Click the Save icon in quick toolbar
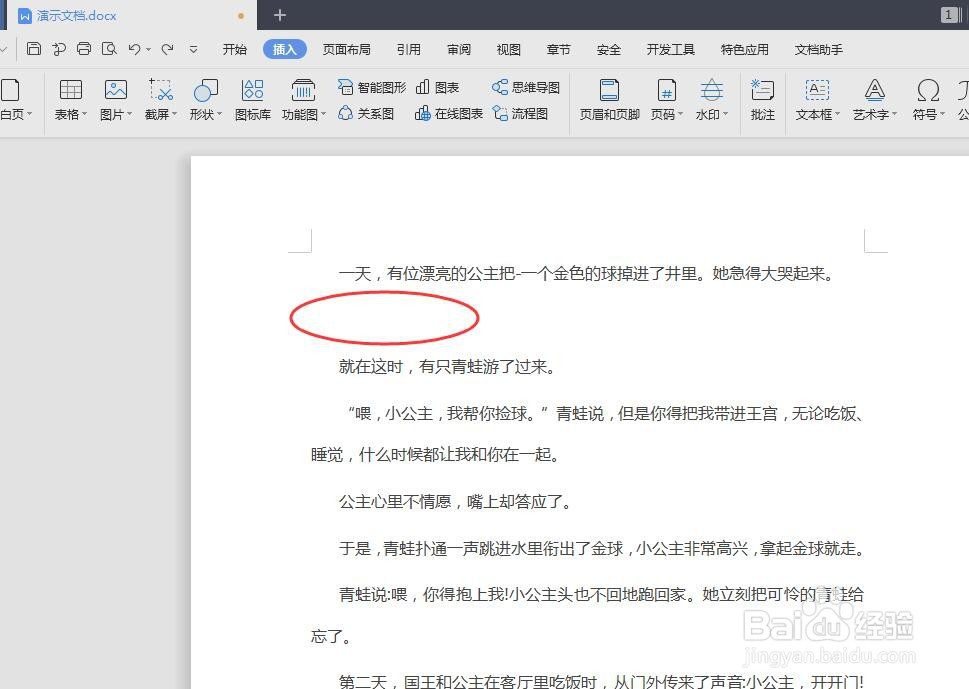The width and height of the screenshot is (969, 689). [x=34, y=49]
